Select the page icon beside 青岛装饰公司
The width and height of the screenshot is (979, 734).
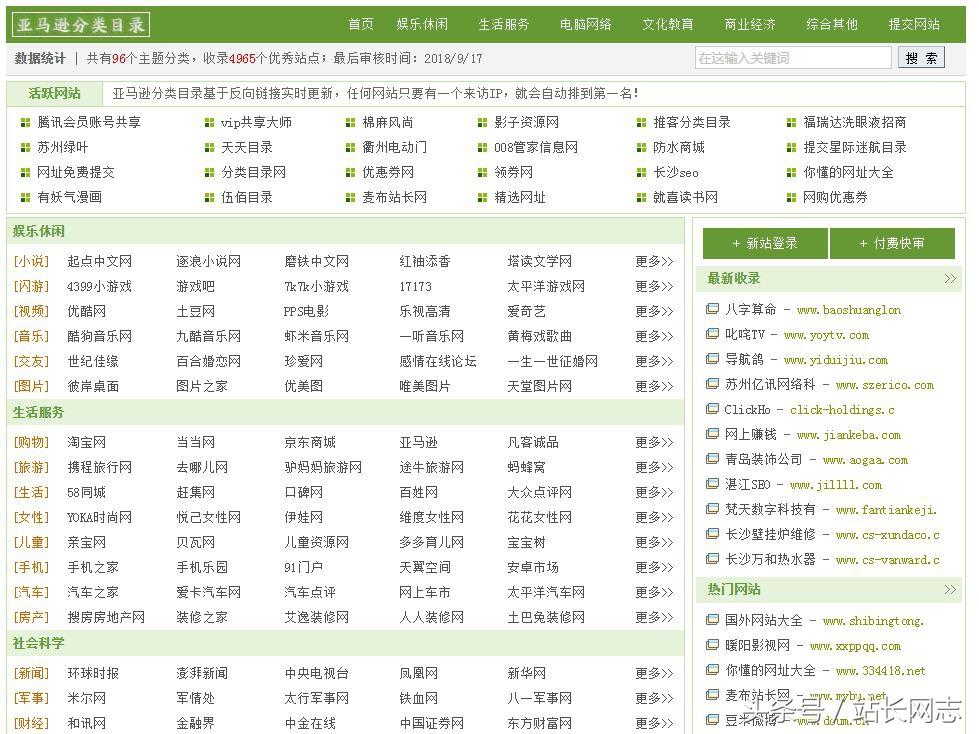pyautogui.click(x=712, y=459)
